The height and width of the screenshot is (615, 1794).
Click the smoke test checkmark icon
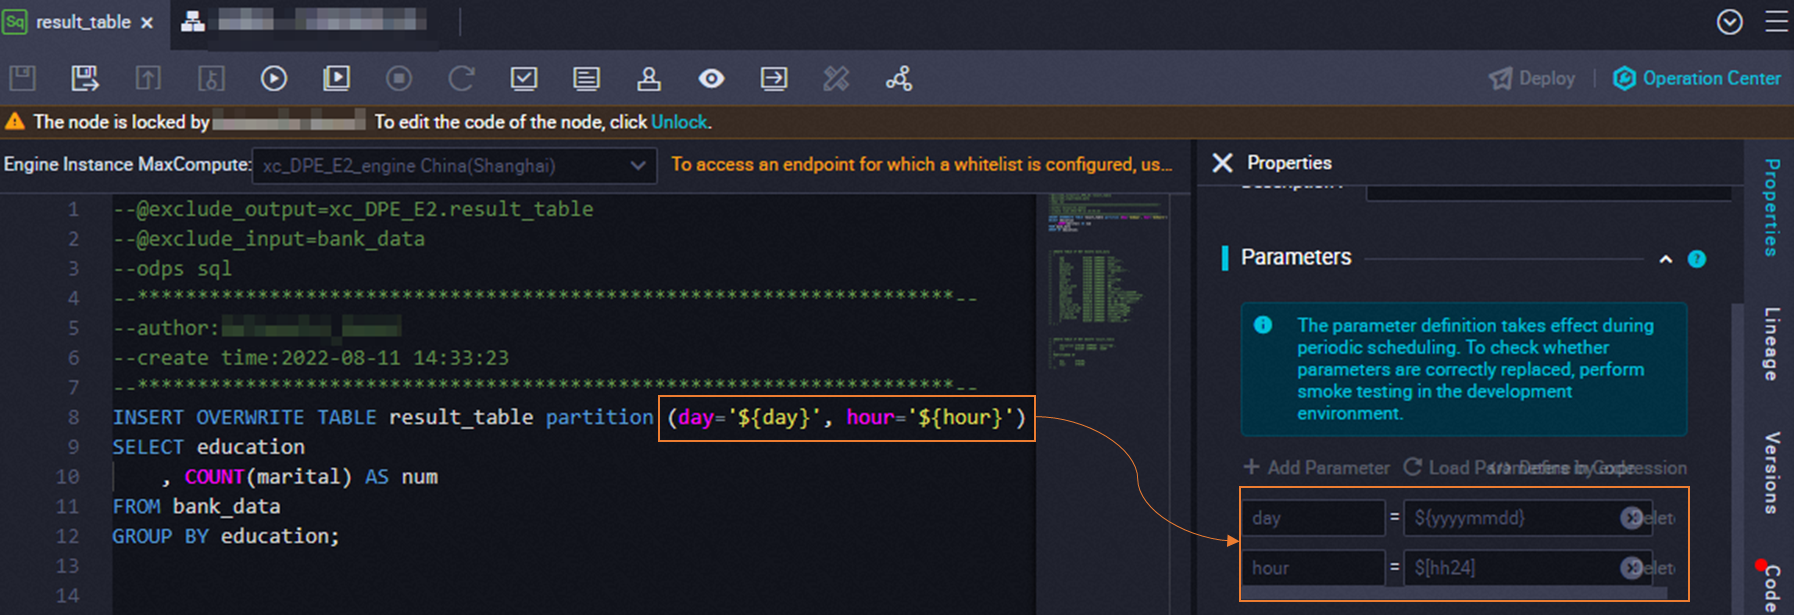pos(524,78)
